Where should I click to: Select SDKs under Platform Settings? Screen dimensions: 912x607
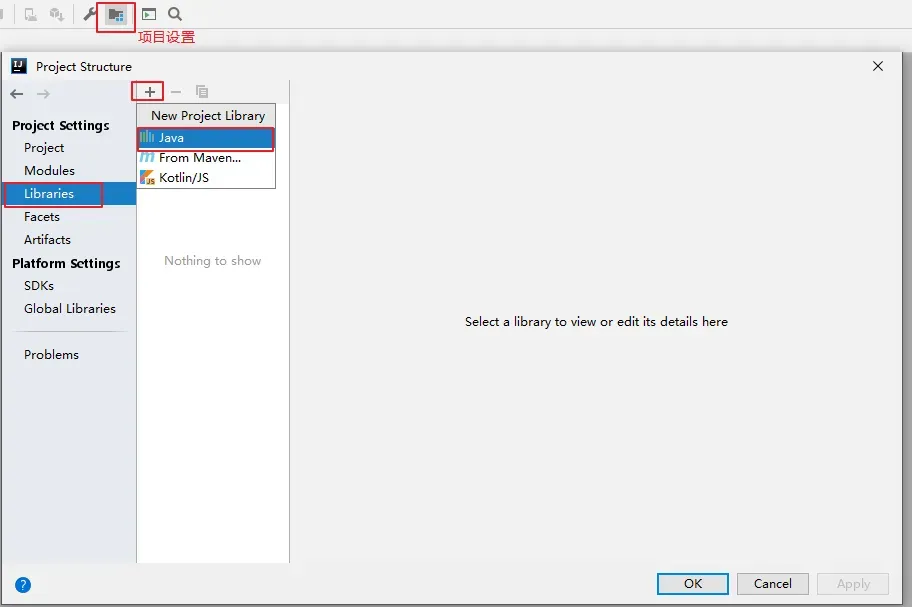point(39,286)
